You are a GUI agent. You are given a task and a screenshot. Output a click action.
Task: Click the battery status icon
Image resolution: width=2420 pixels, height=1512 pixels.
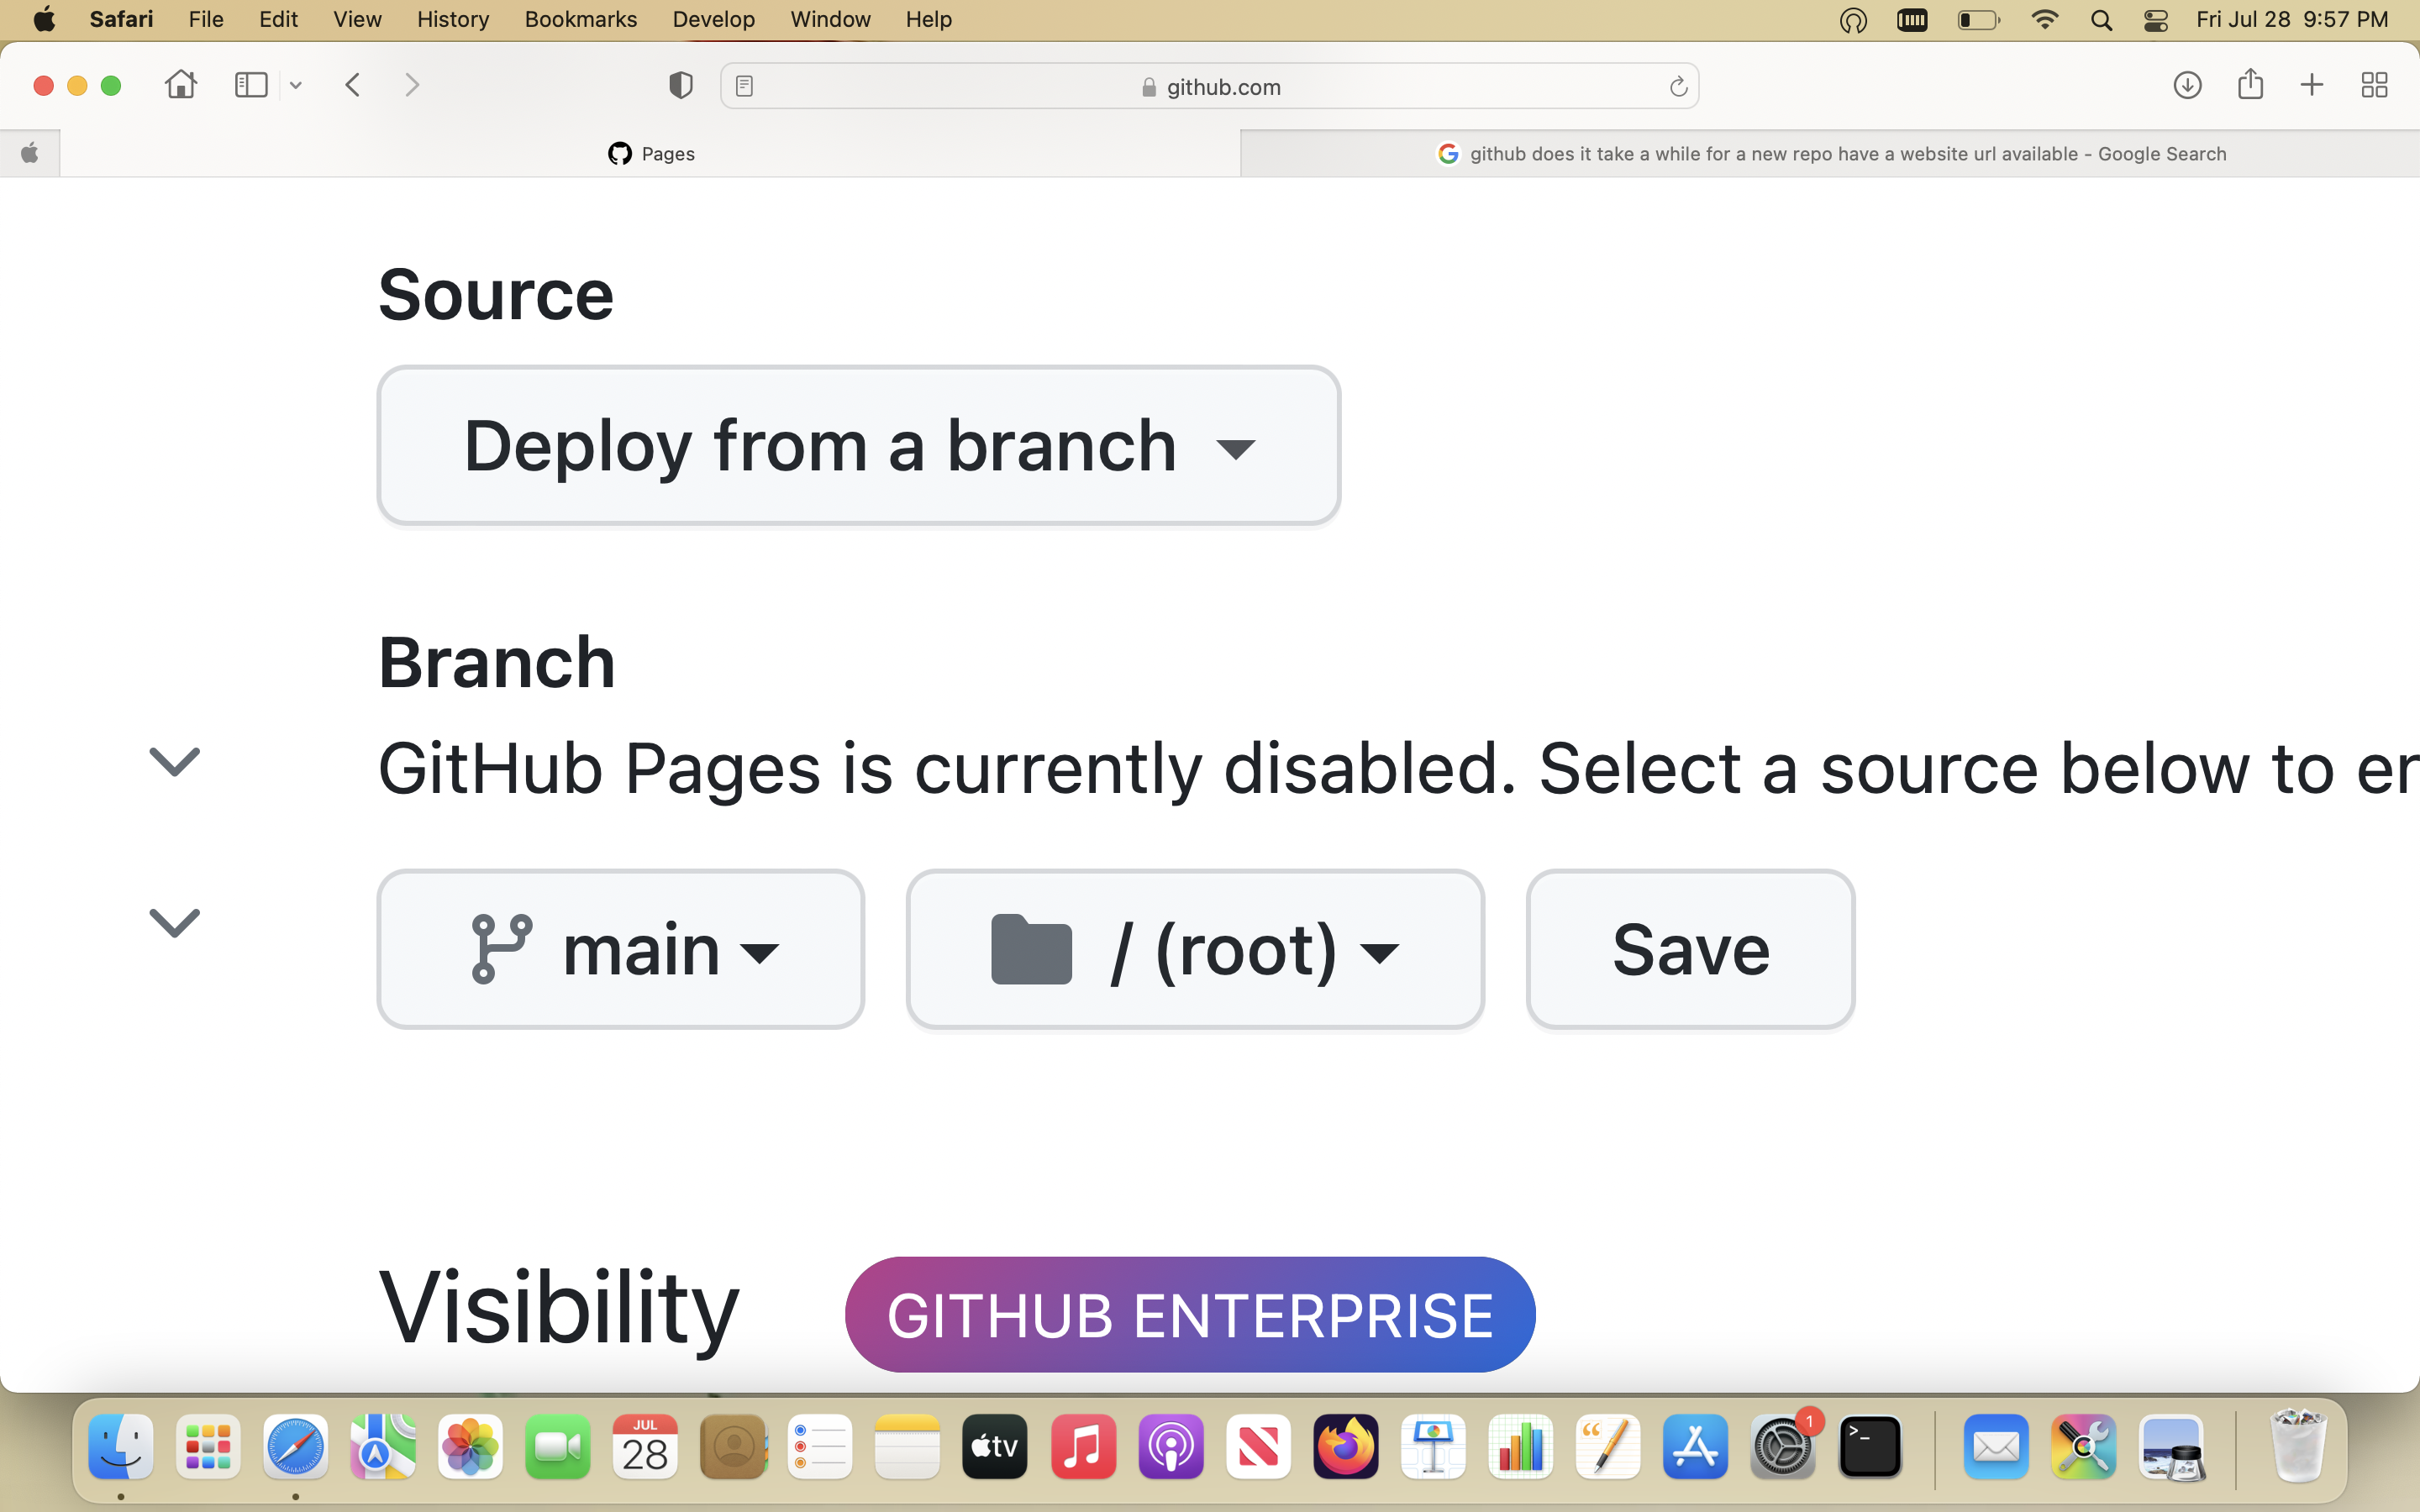[x=1978, y=20]
